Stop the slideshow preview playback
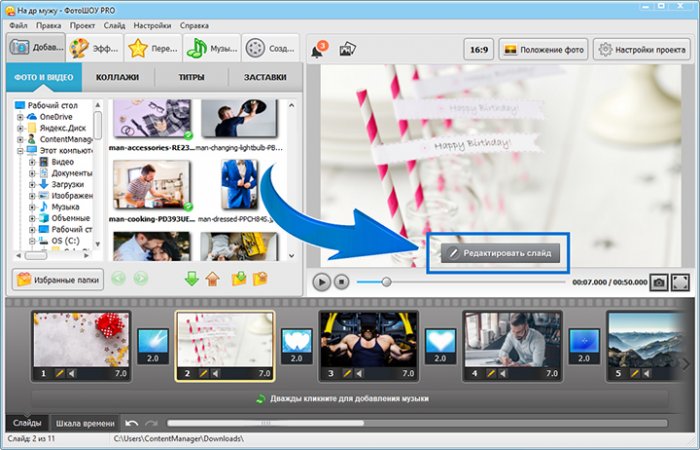The image size is (700, 450). pos(341,282)
